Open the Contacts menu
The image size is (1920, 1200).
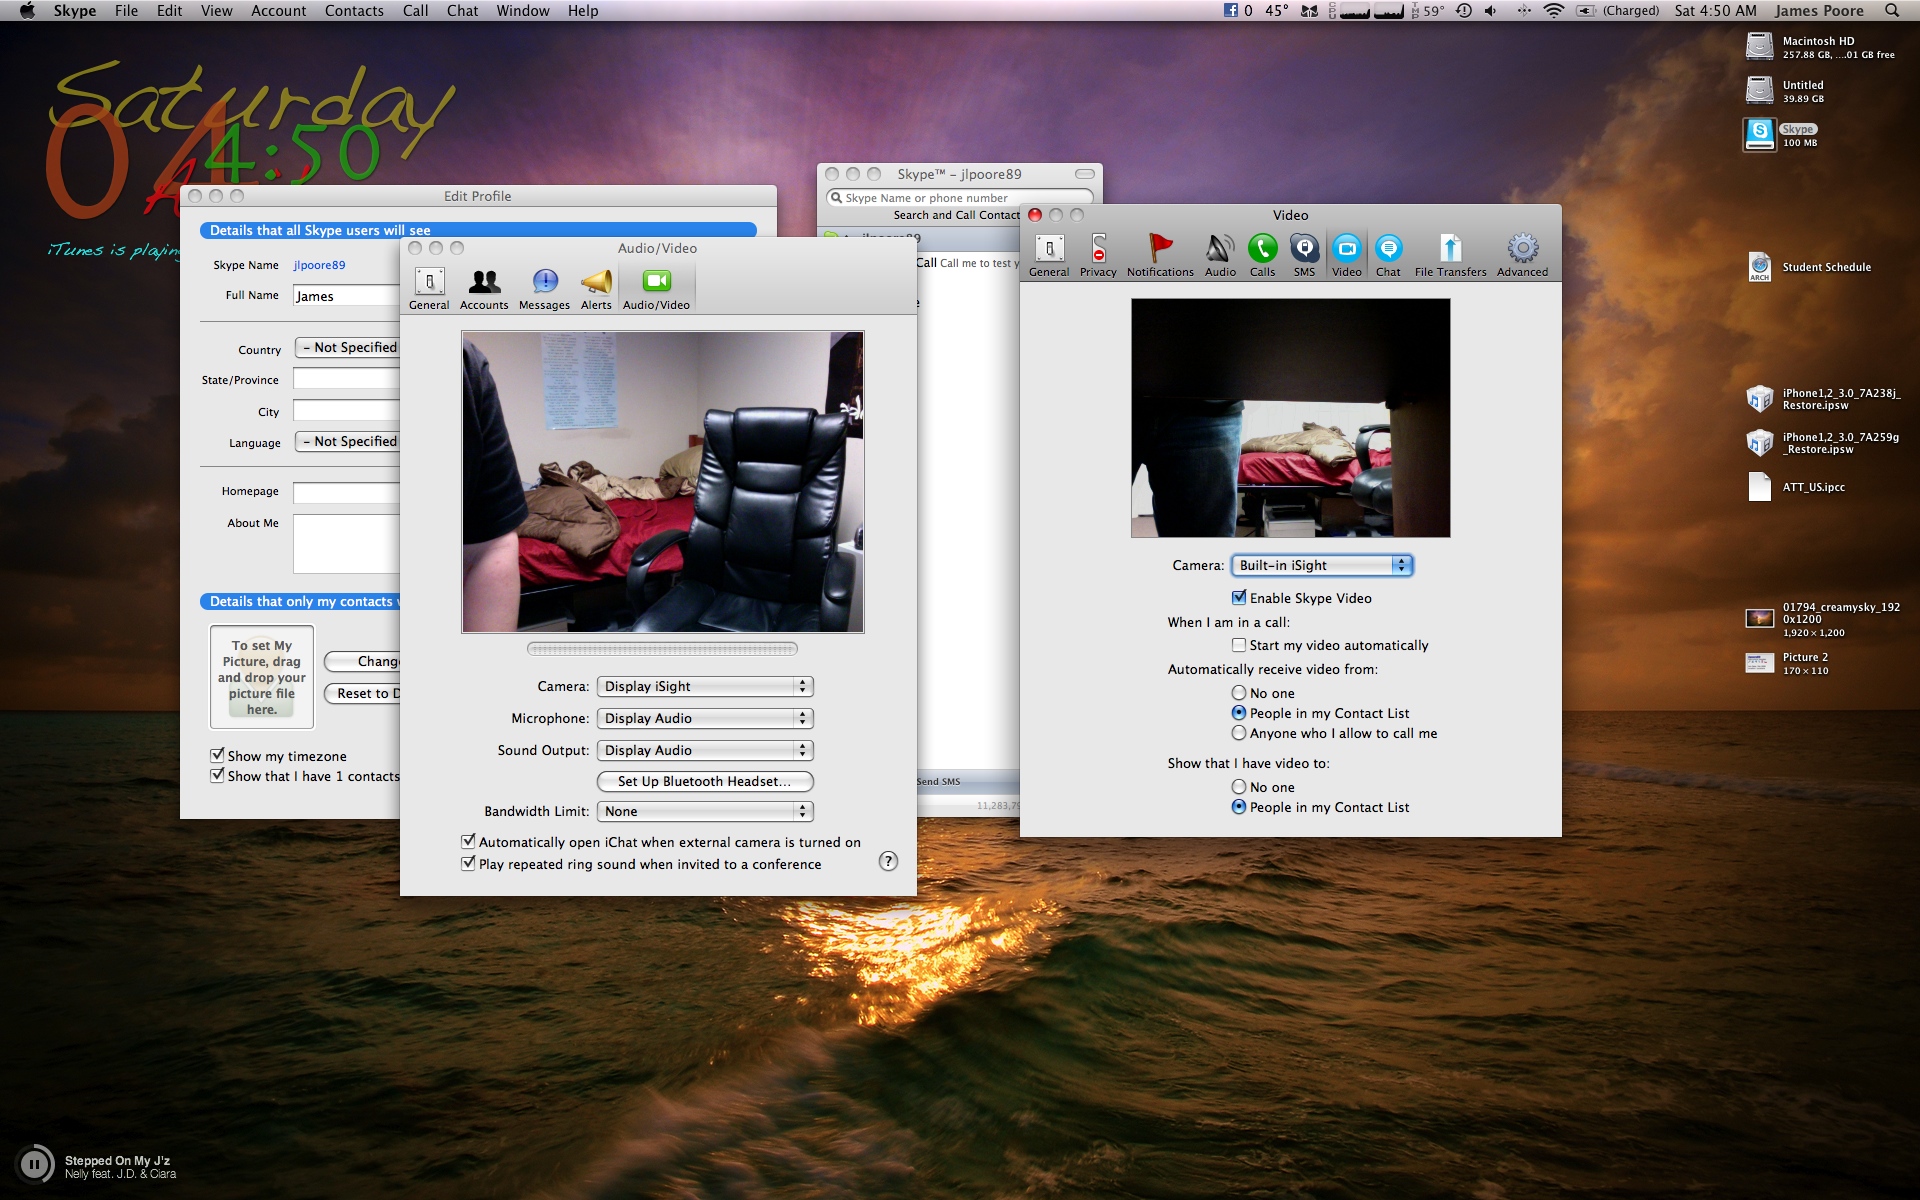click(x=354, y=11)
